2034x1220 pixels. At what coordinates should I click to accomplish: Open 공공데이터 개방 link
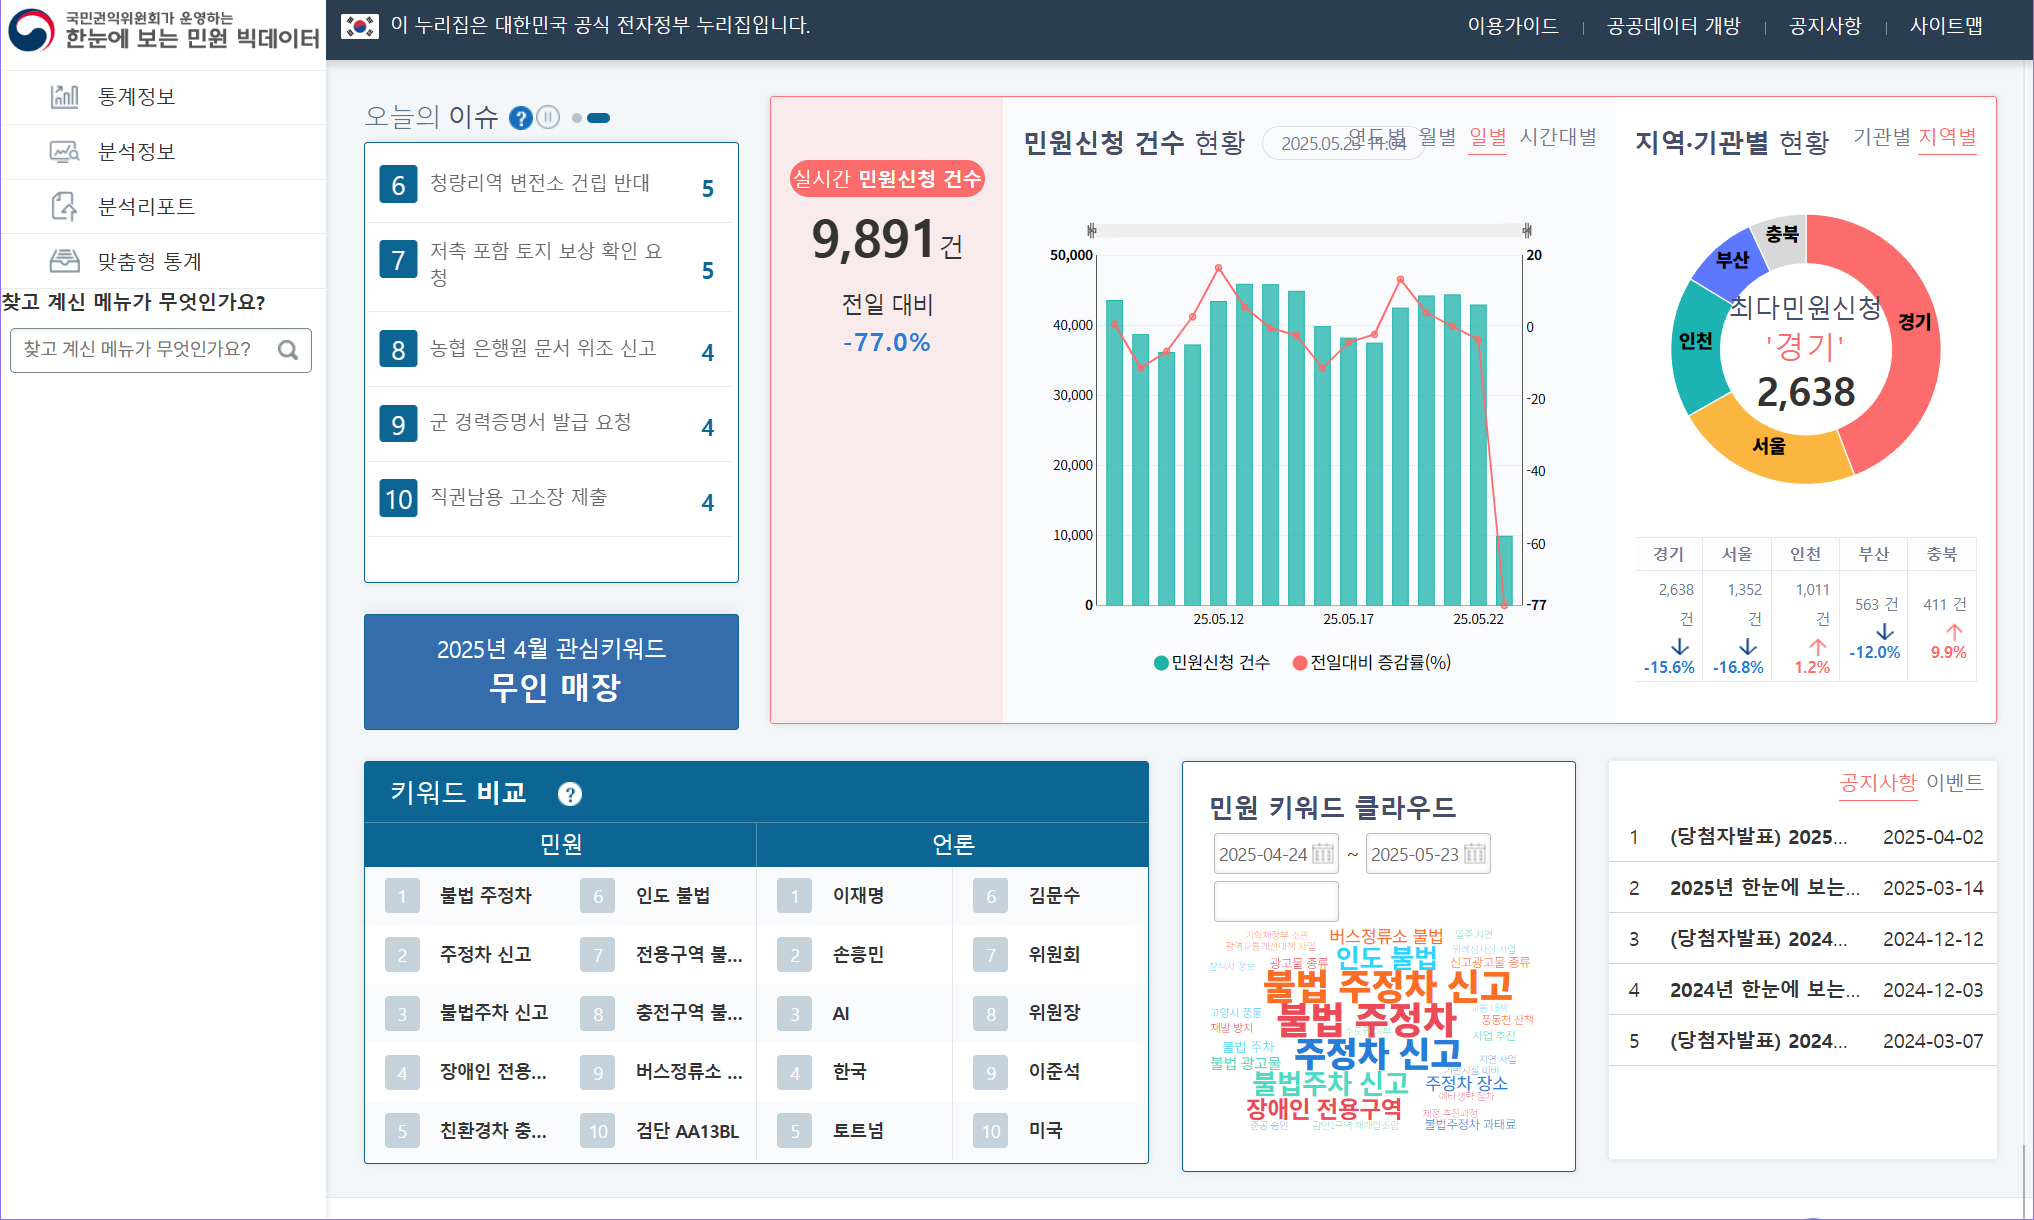click(x=1673, y=27)
